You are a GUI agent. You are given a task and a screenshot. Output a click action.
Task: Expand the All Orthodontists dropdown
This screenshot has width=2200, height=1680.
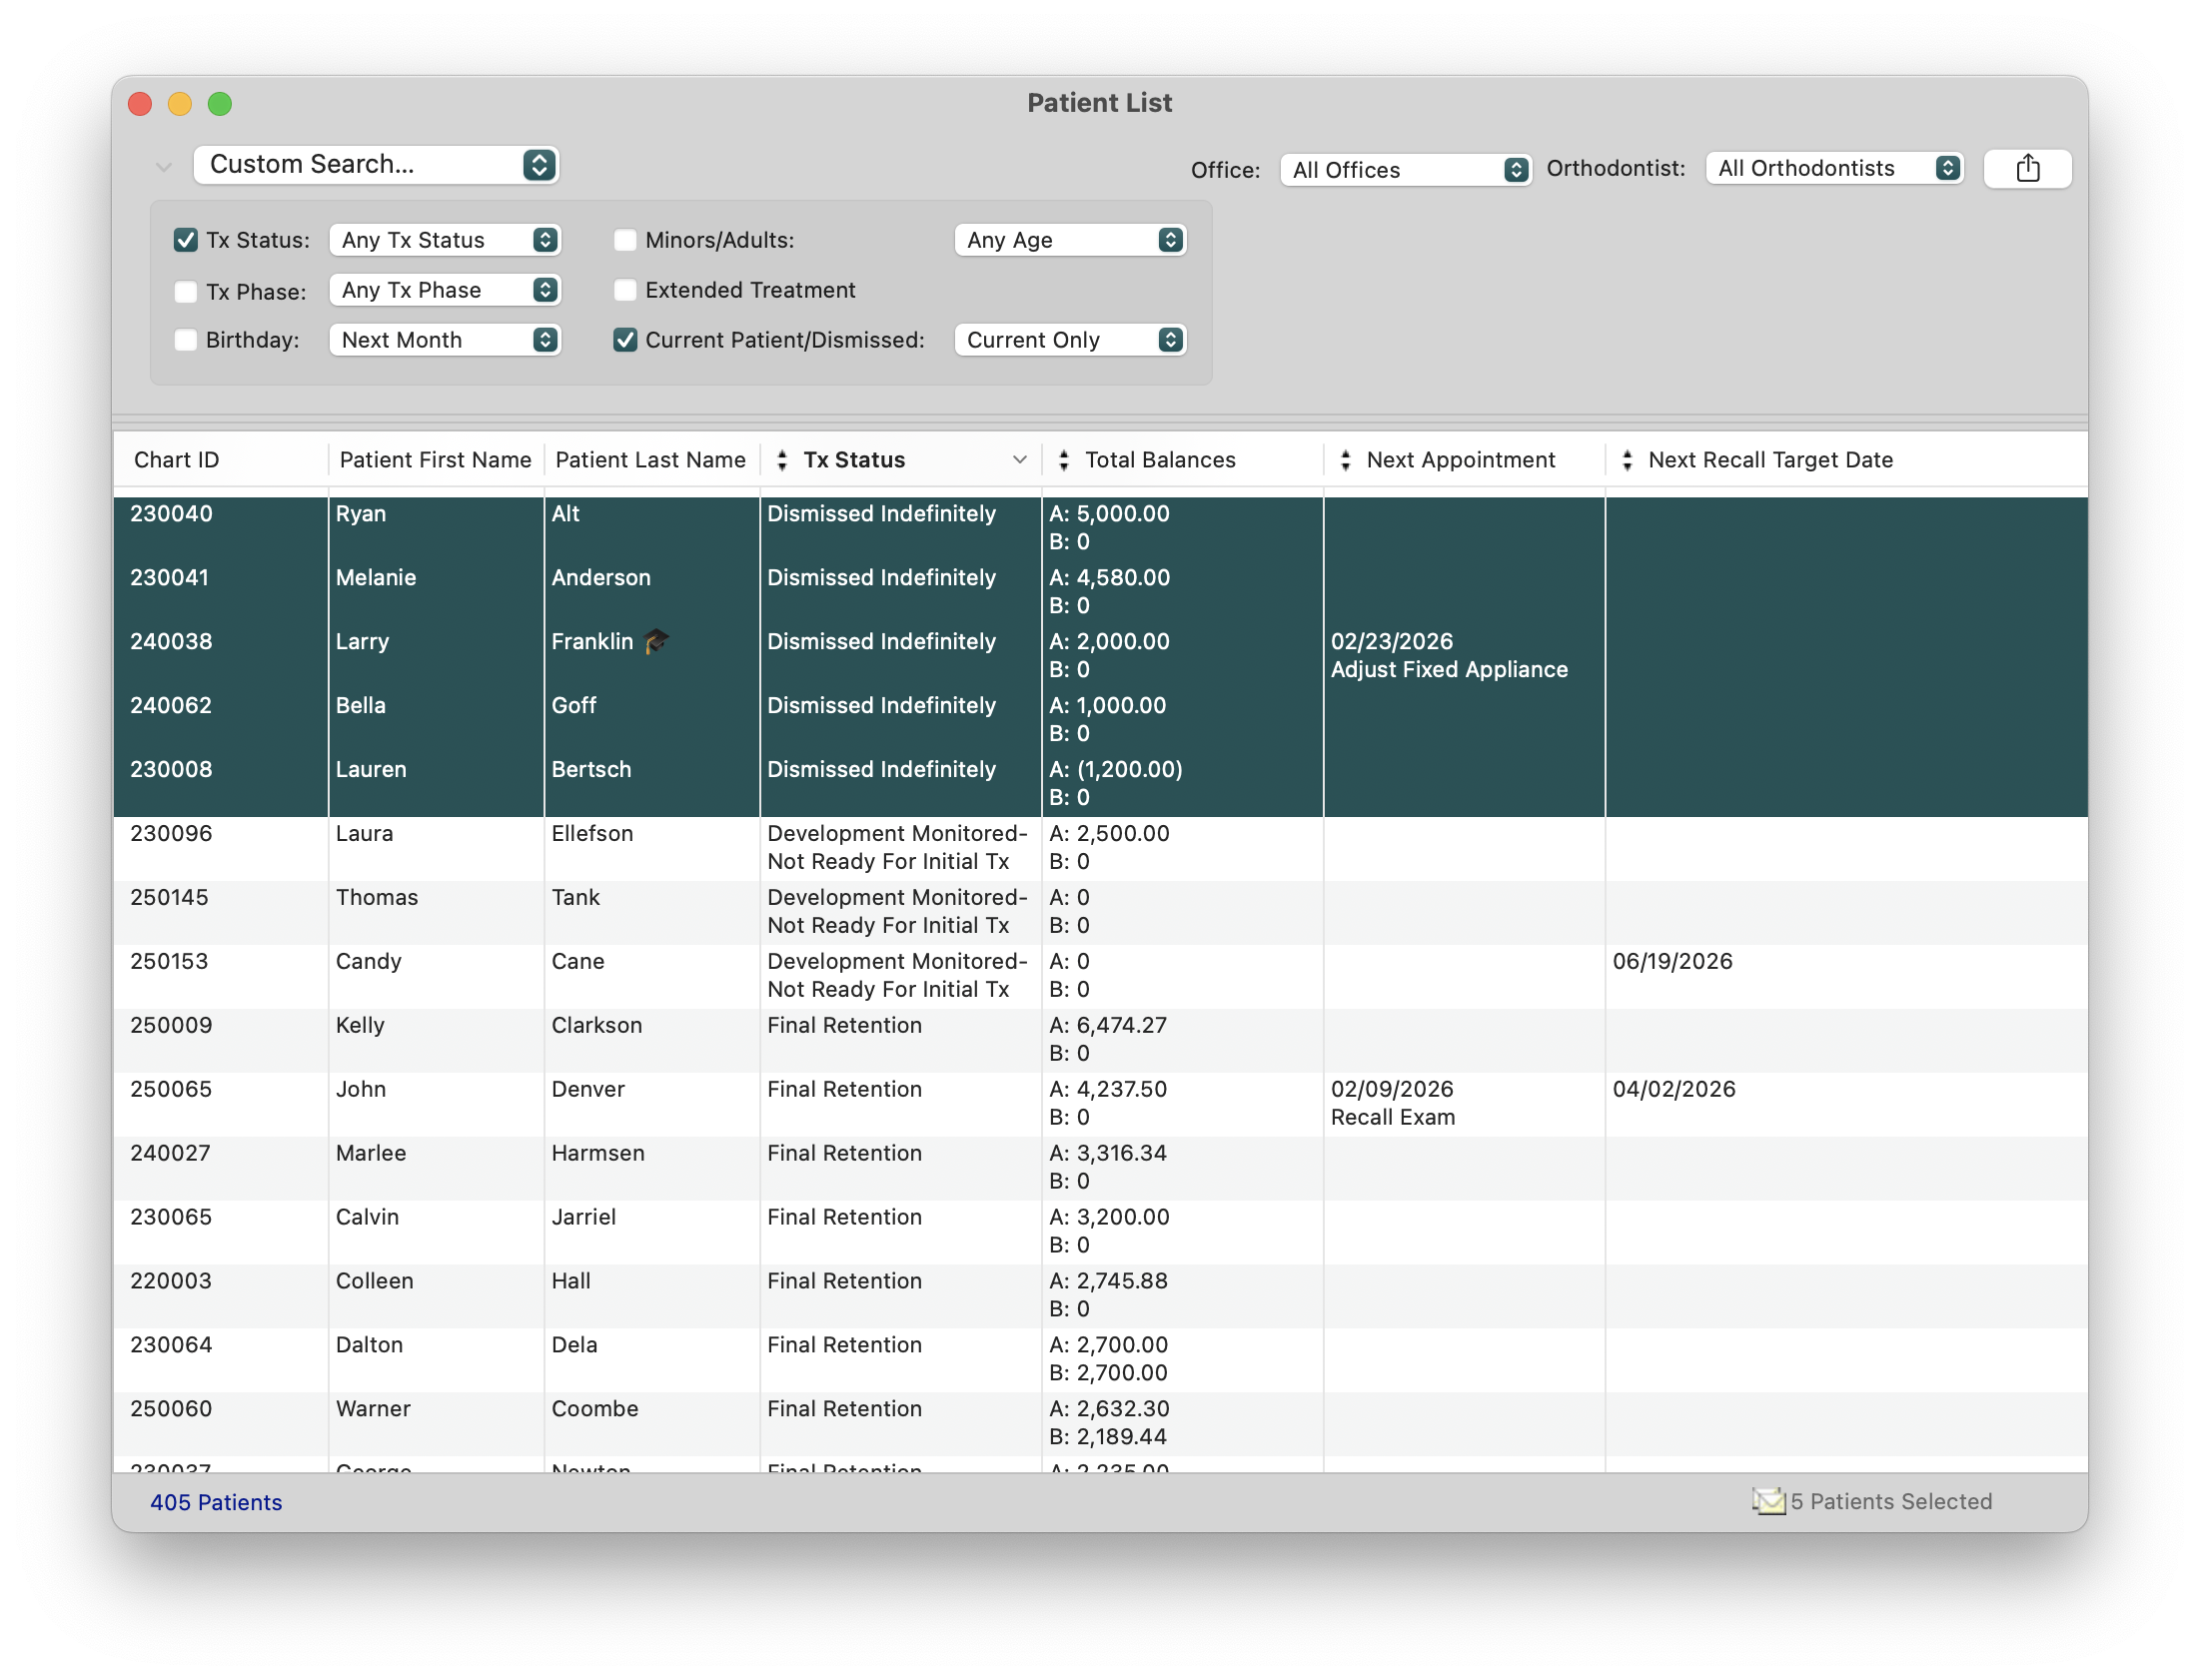(1834, 168)
